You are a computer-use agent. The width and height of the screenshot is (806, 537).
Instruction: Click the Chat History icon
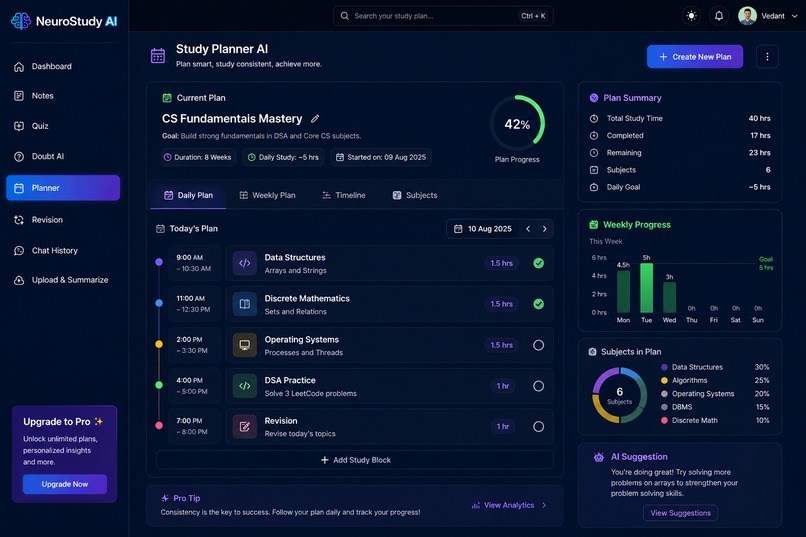tap(19, 251)
